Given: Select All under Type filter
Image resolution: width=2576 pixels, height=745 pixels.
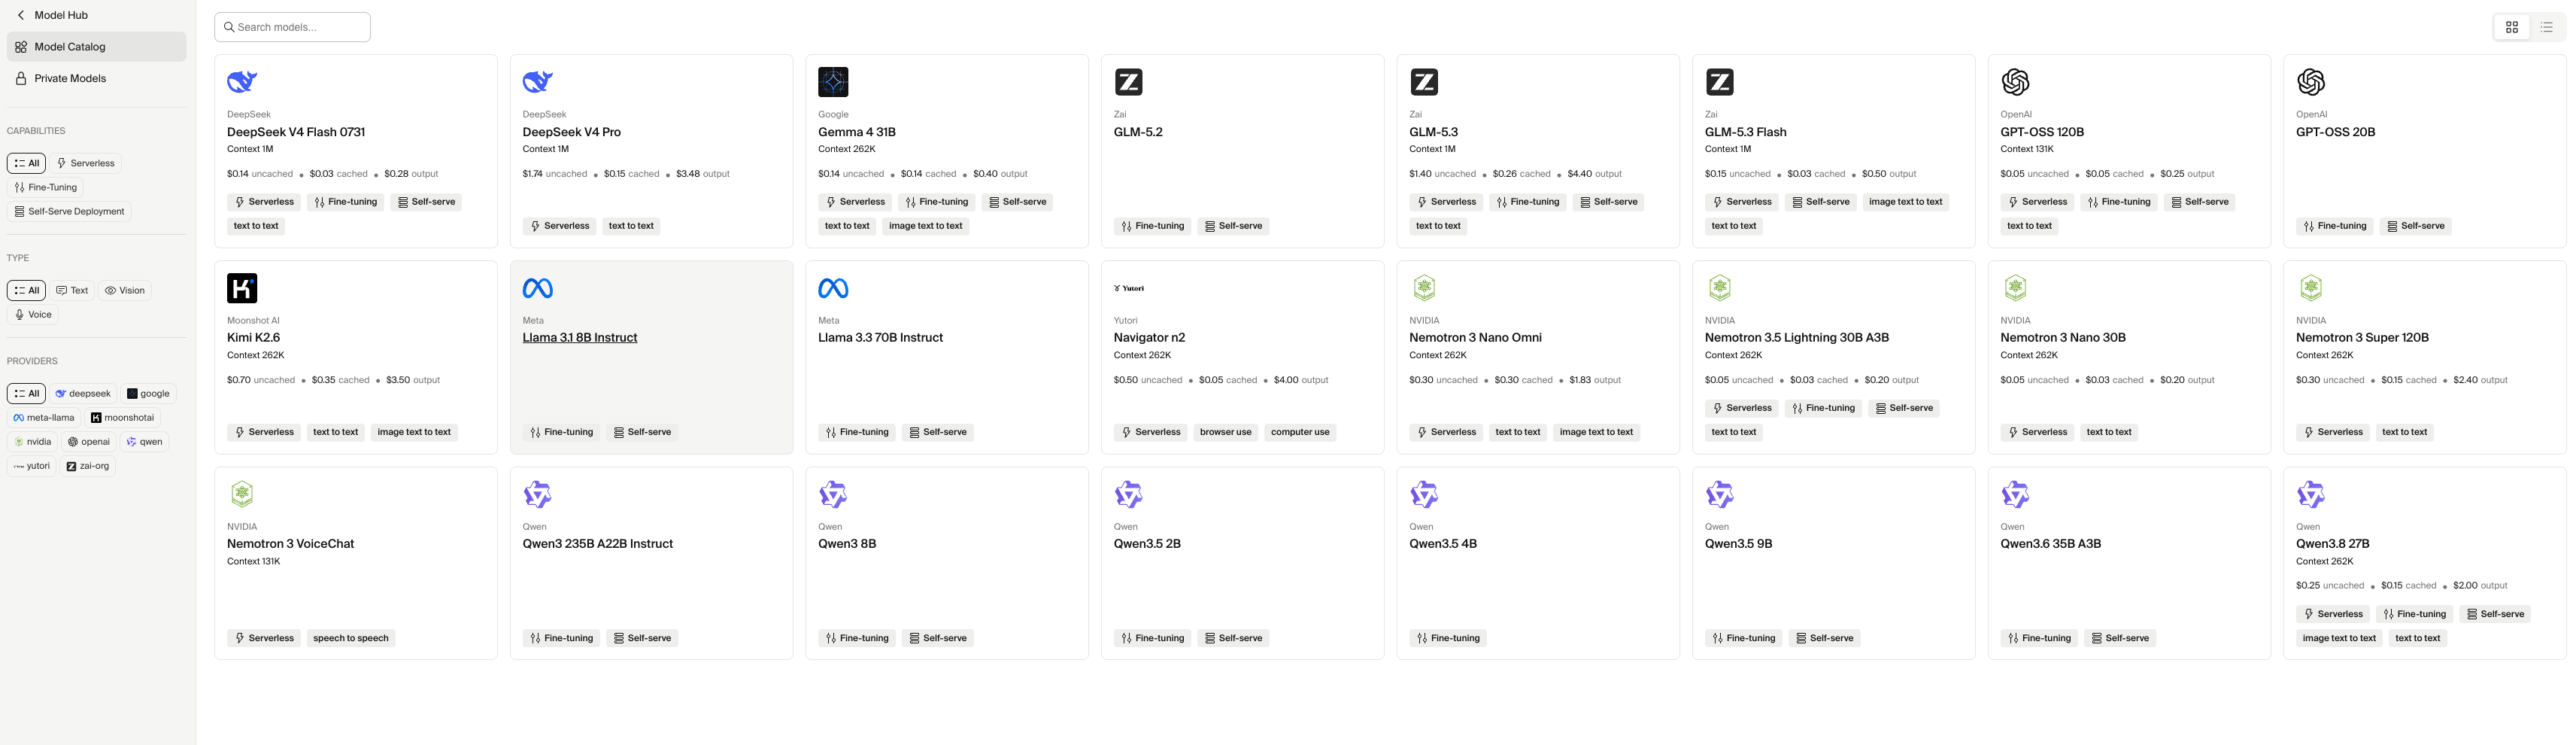Looking at the screenshot, I should tap(26, 290).
